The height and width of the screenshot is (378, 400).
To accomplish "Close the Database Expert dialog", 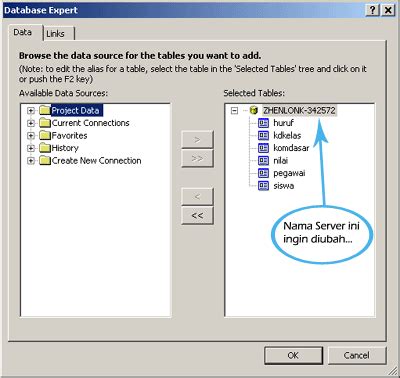I will coord(388,11).
